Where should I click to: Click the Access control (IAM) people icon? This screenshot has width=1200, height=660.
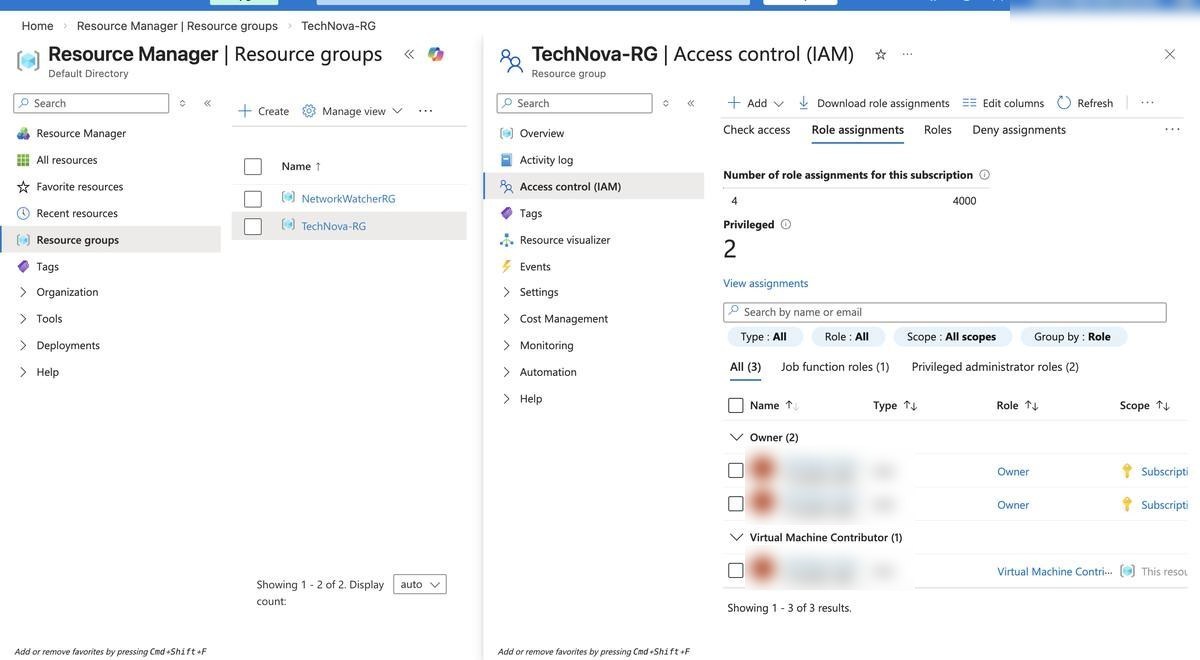pyautogui.click(x=506, y=187)
